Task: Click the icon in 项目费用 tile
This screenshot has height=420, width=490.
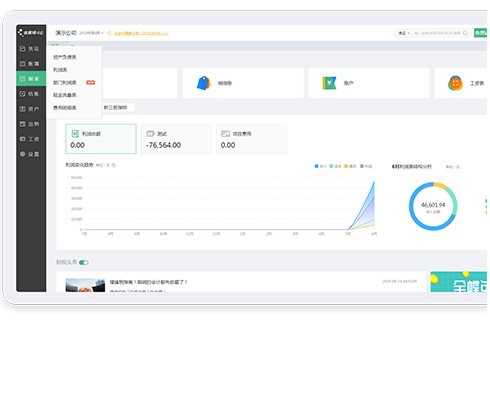Action: (x=226, y=134)
